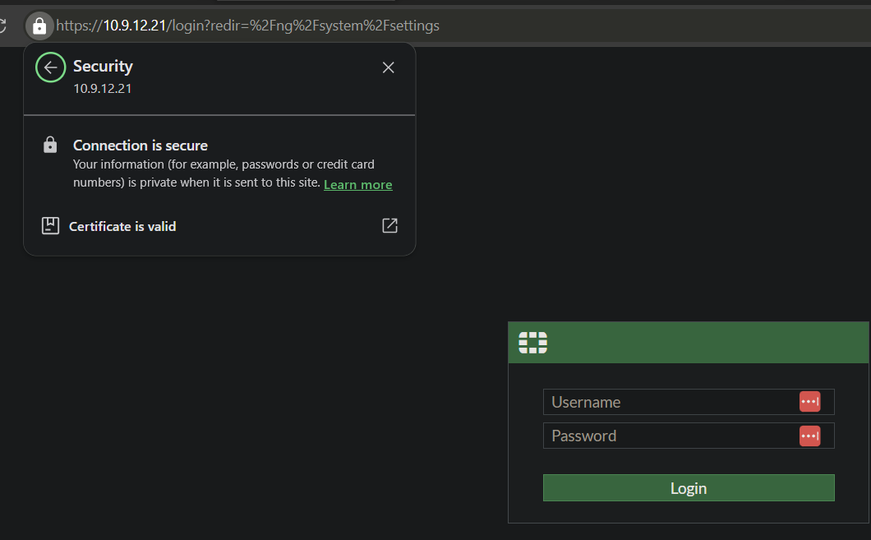Click the 10.9.12.21 host under Security
871x540 pixels.
click(103, 88)
